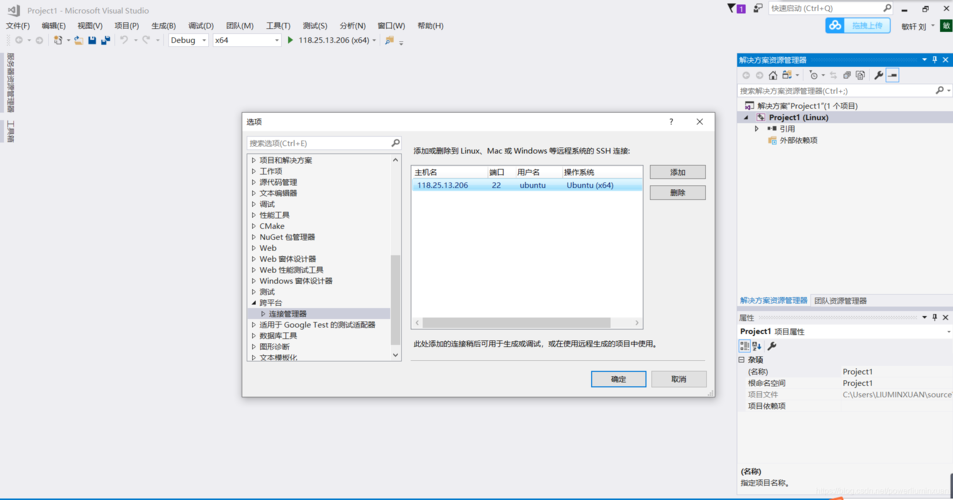Click the Show All Files icon in Solution Explorer
The height and width of the screenshot is (500, 953).
pyautogui.click(x=860, y=75)
